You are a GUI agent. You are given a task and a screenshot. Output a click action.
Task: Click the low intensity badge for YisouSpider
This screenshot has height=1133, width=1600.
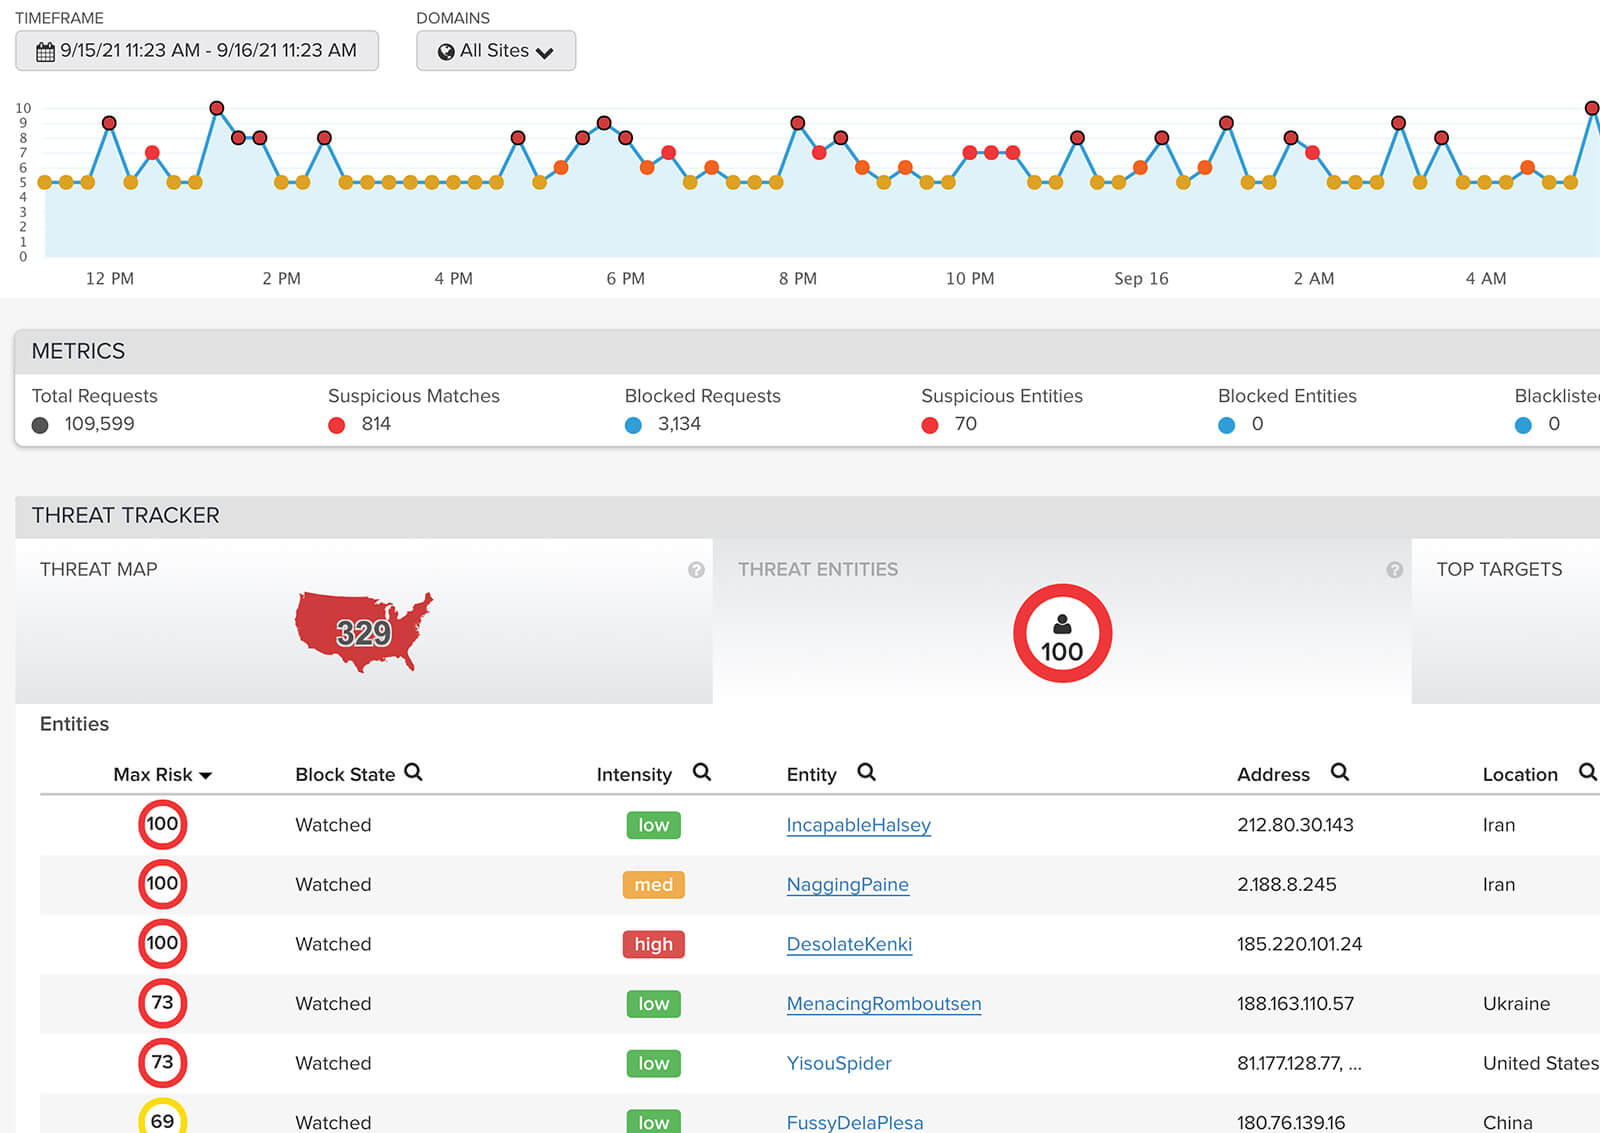click(654, 1063)
